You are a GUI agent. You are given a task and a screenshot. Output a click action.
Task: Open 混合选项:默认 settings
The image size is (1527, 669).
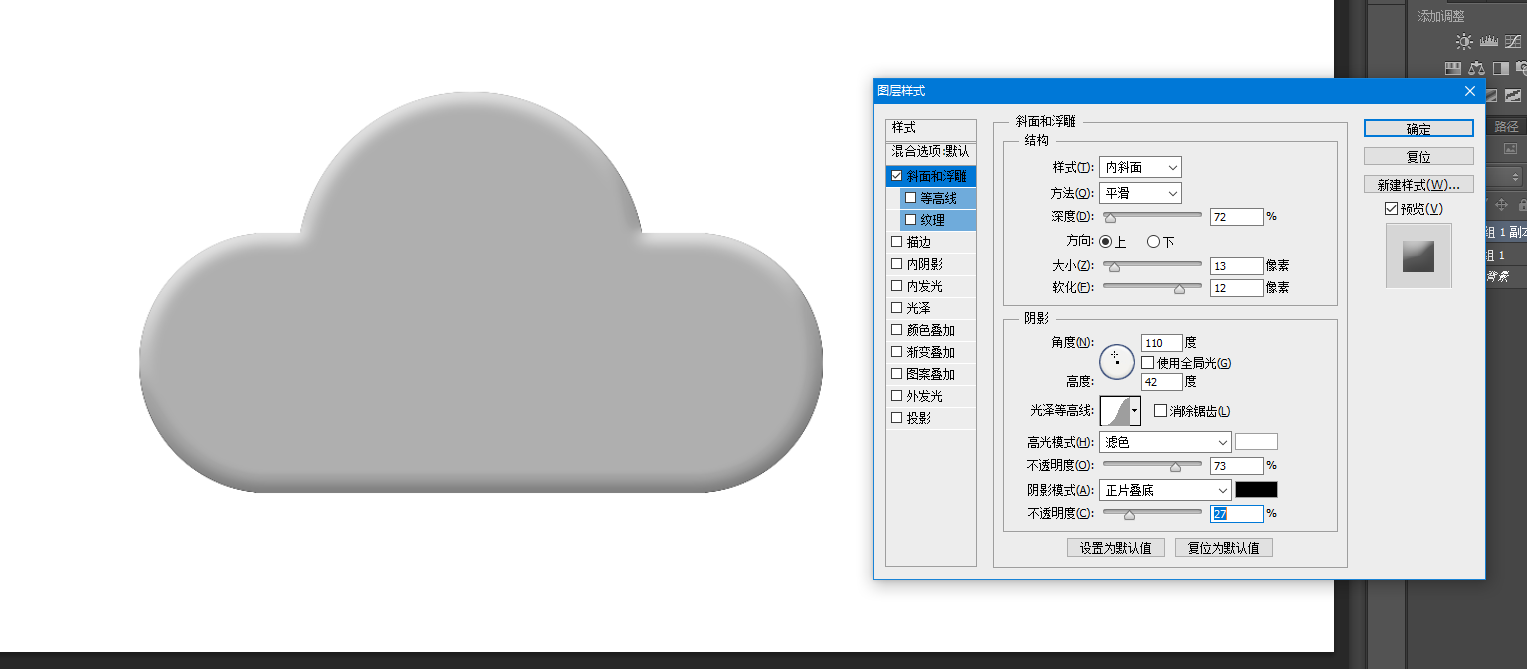[x=930, y=152]
